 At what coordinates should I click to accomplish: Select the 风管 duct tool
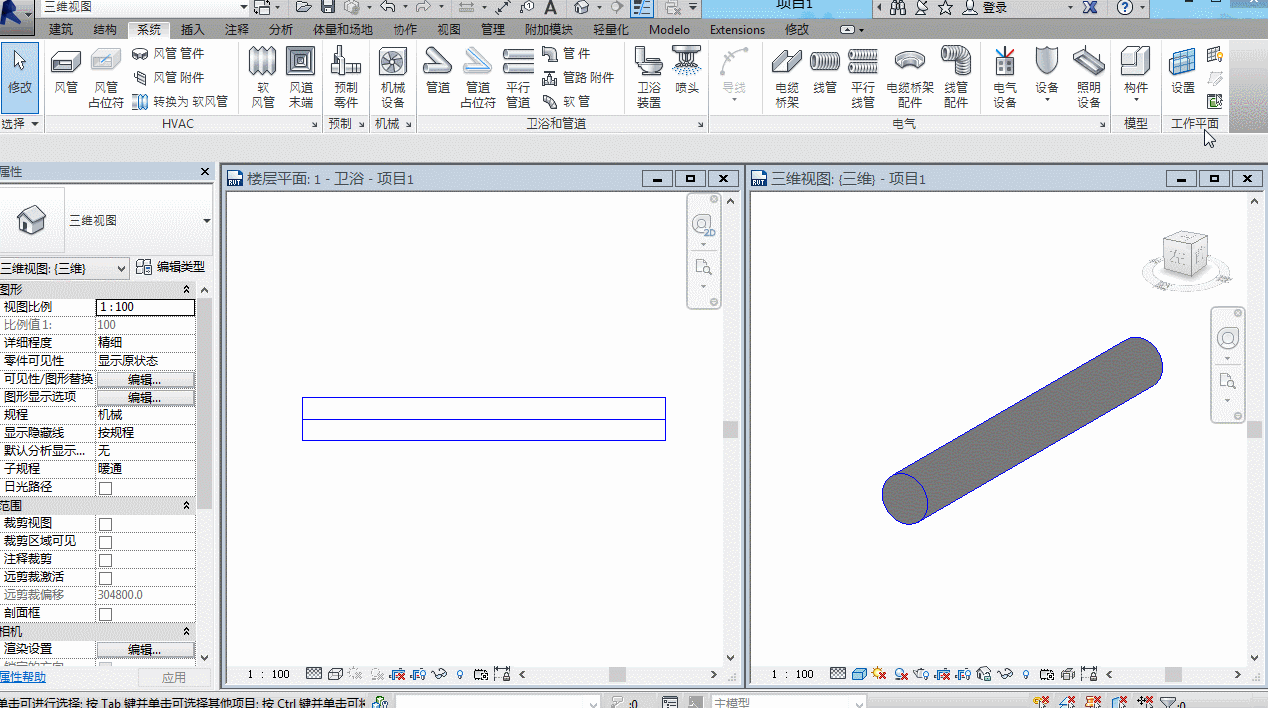tap(66, 75)
